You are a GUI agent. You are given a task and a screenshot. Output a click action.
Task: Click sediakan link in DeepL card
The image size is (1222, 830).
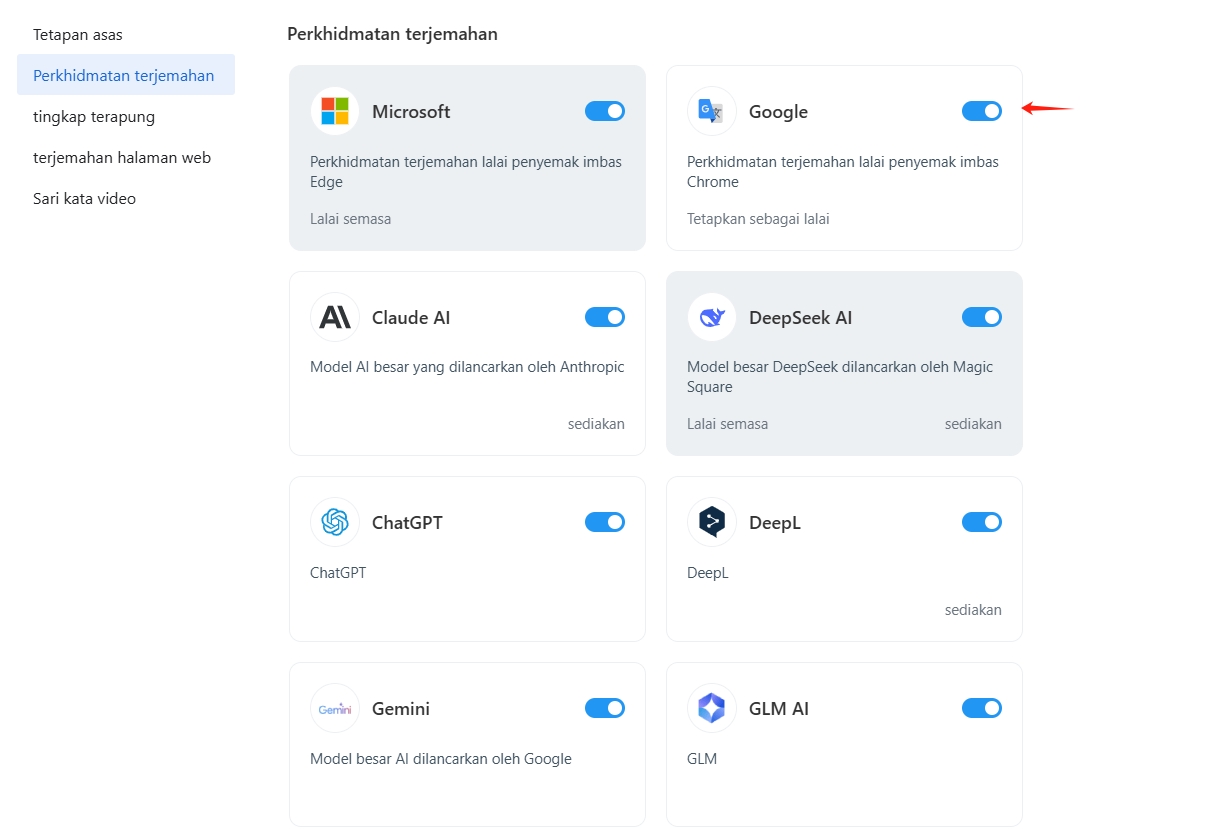[973, 609]
